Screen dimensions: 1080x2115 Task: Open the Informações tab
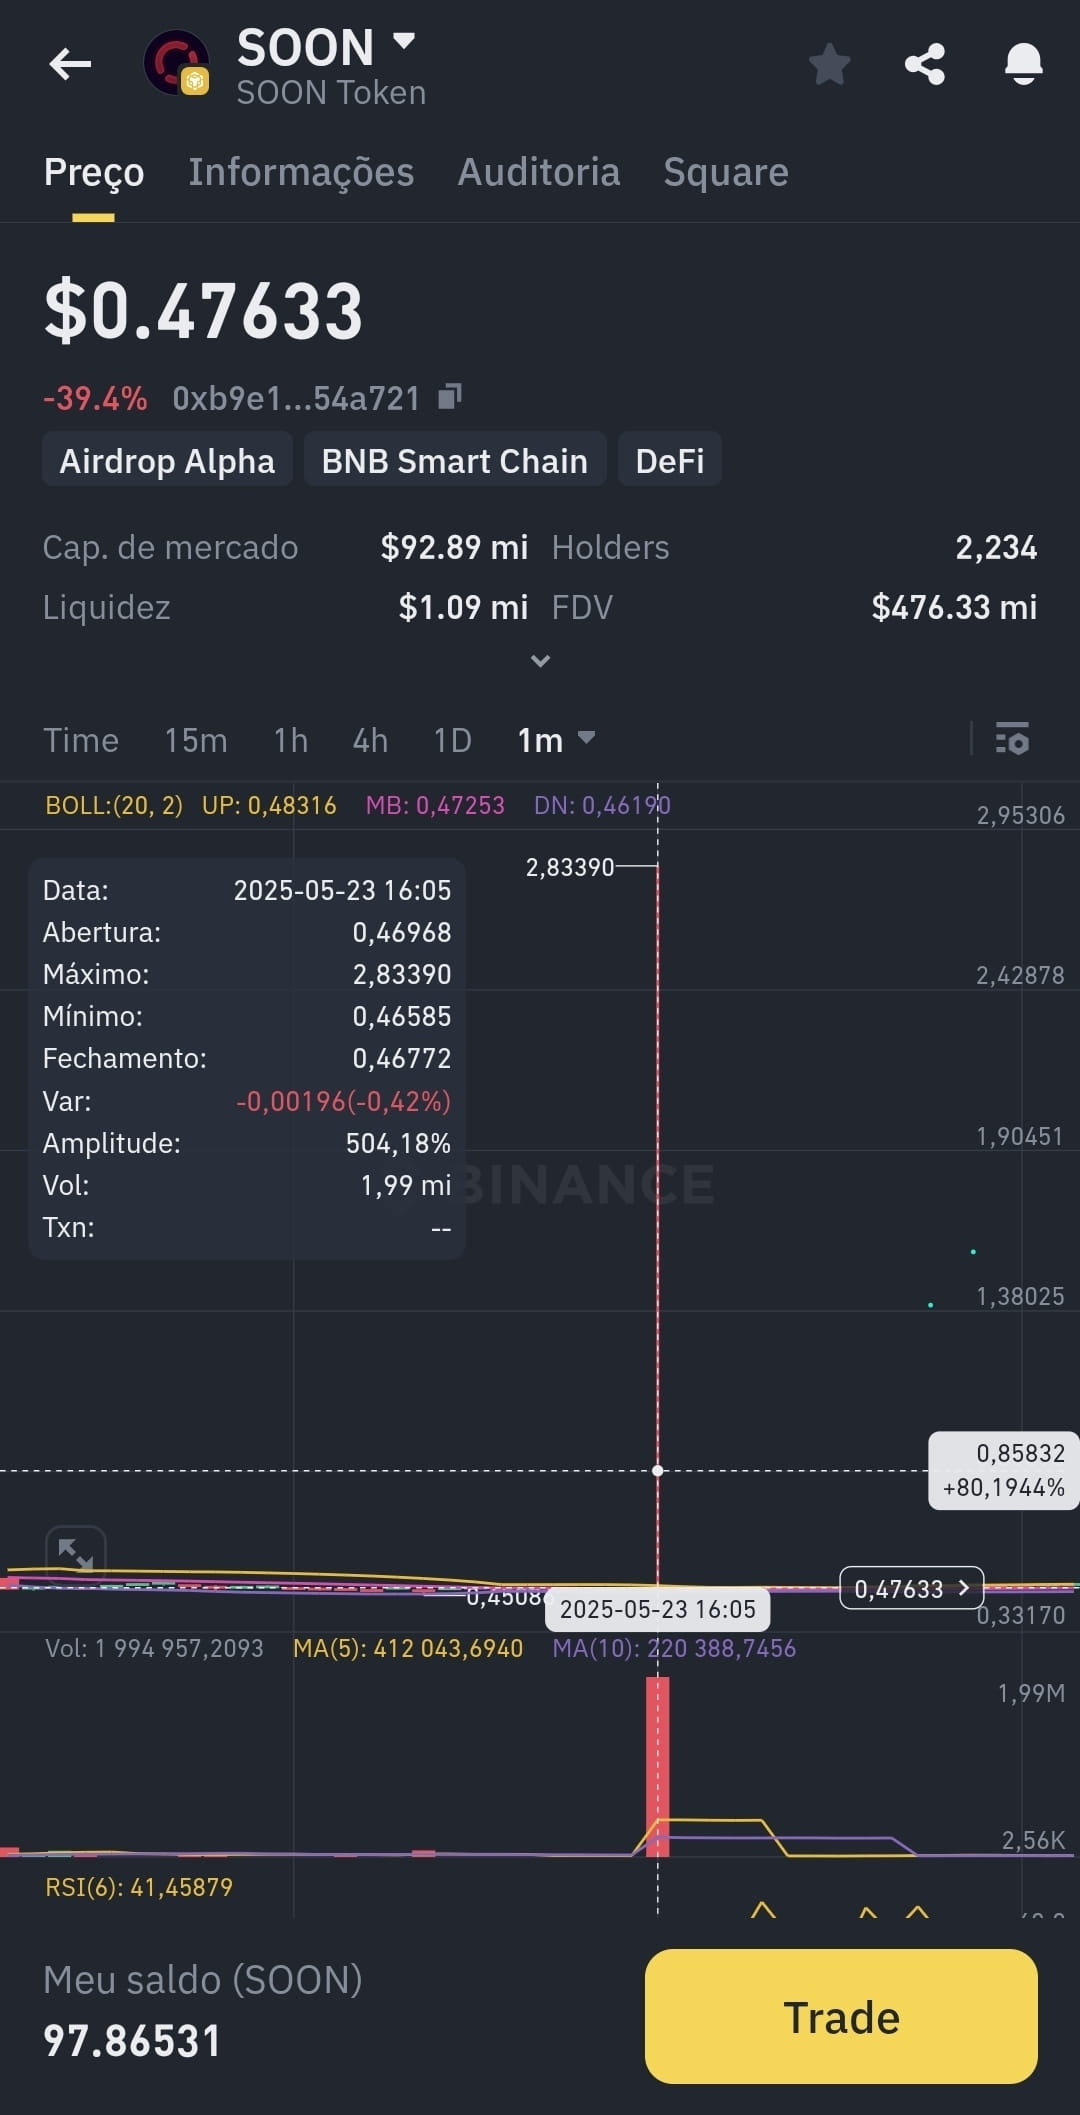(x=301, y=172)
